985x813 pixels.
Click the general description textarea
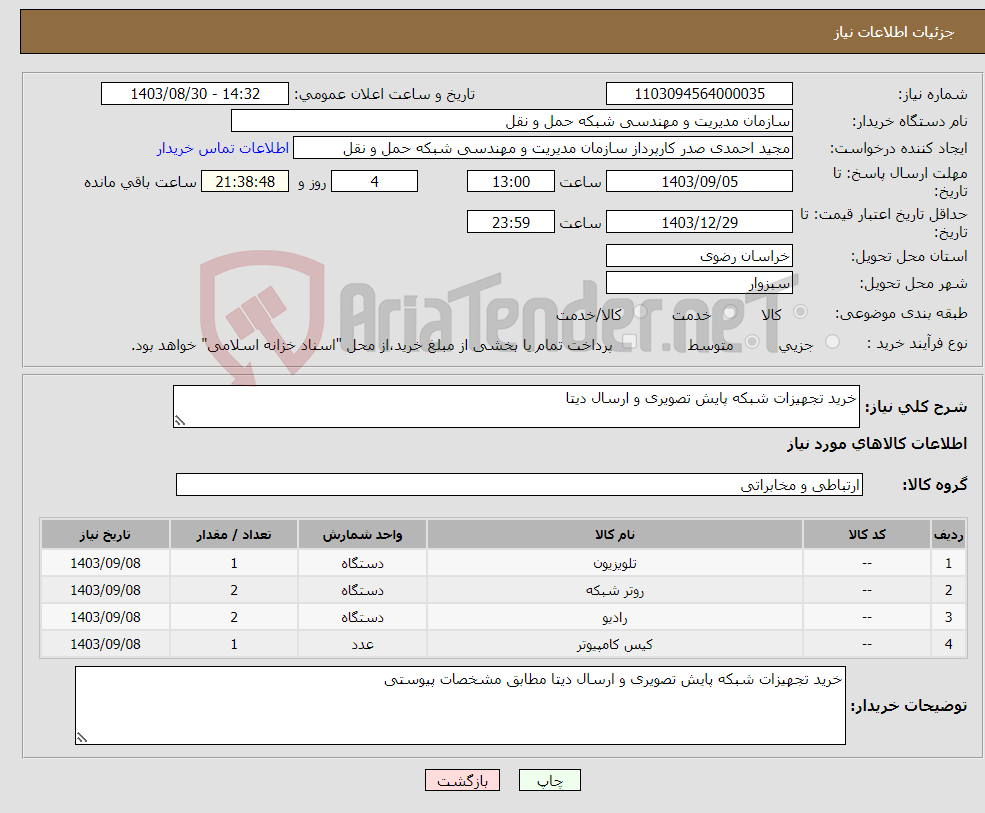coord(516,406)
